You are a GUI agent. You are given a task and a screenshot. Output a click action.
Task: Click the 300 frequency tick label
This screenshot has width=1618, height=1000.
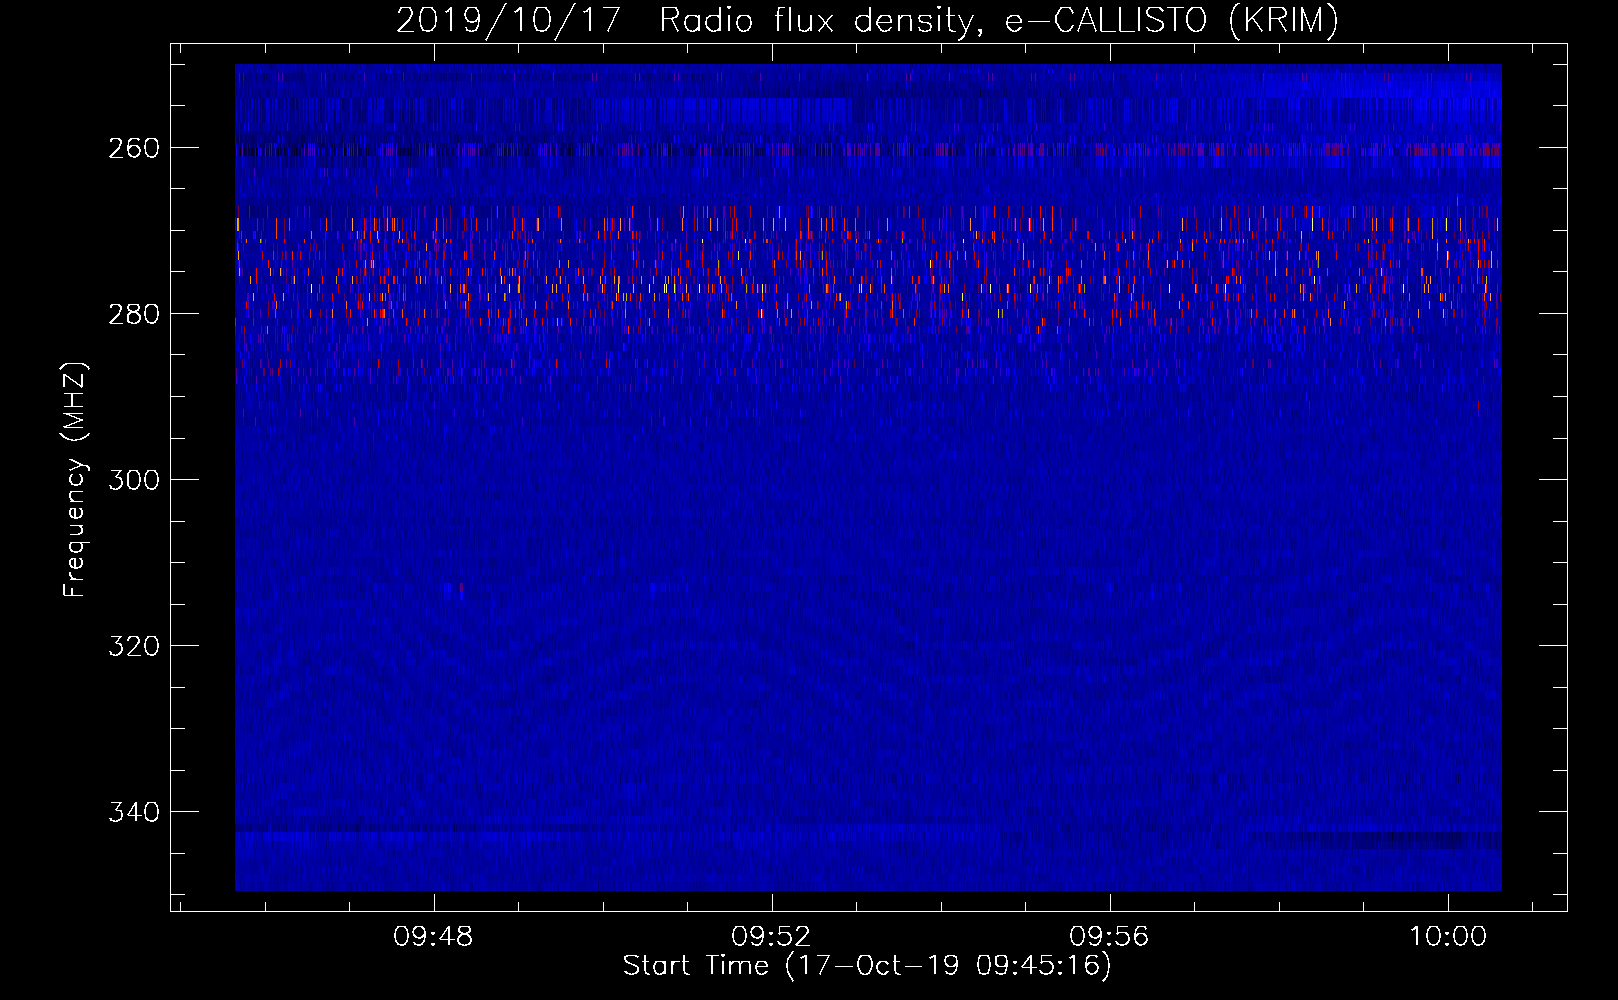pos(134,480)
